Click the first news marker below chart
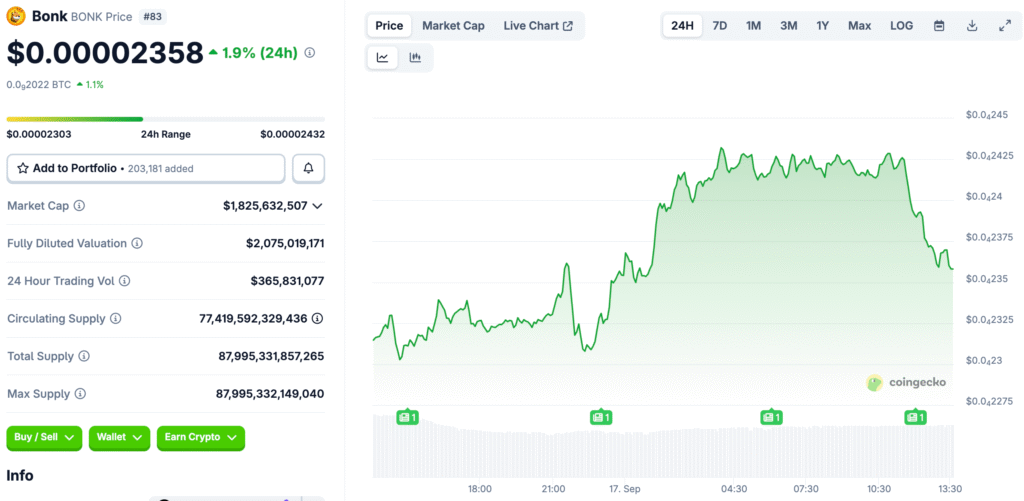 tap(407, 417)
